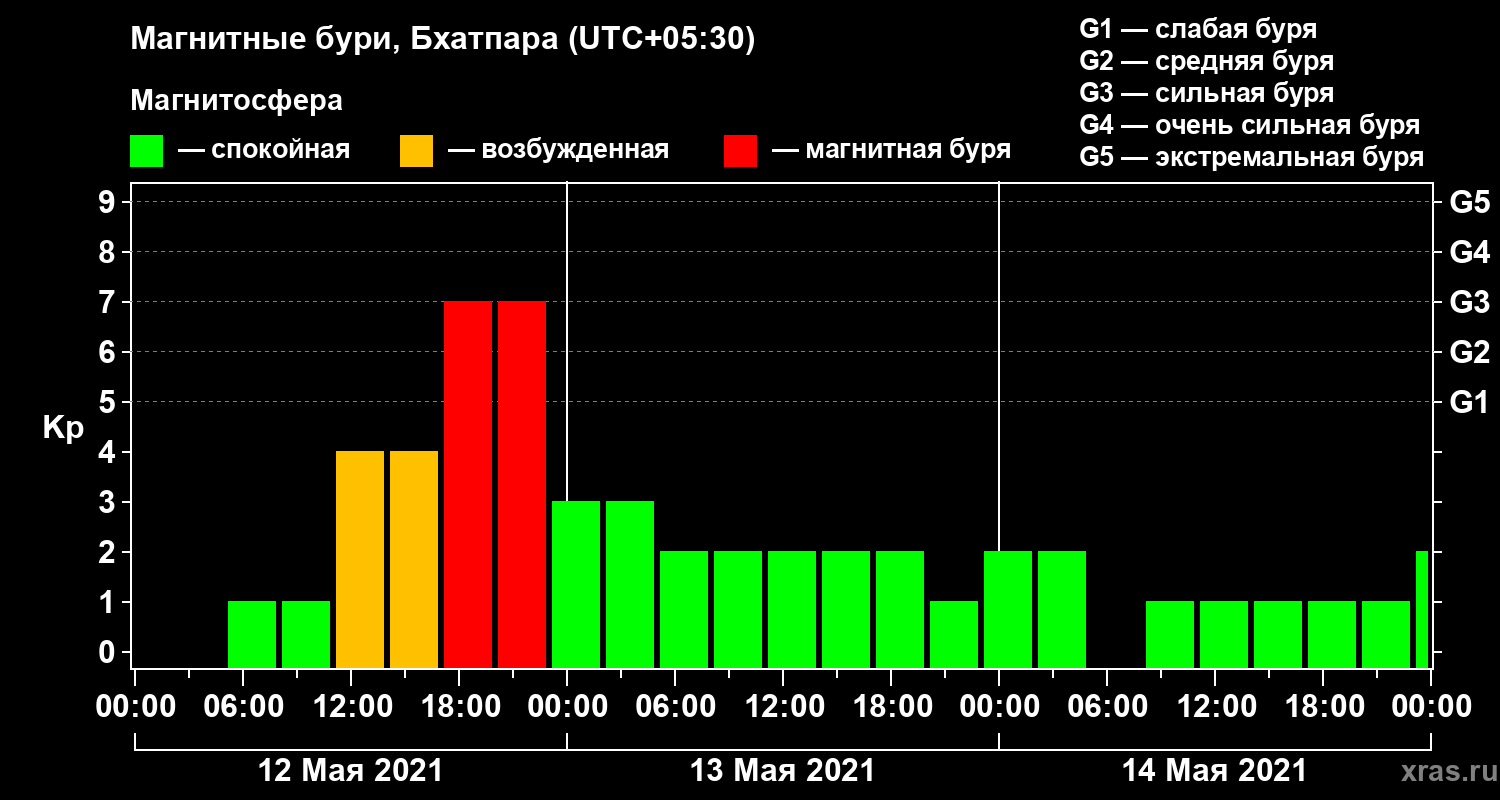This screenshot has width=1500, height=800.
Task: Click the green Kp 3 bar left of the 13 Мая divider
Action: [x=576, y=584]
